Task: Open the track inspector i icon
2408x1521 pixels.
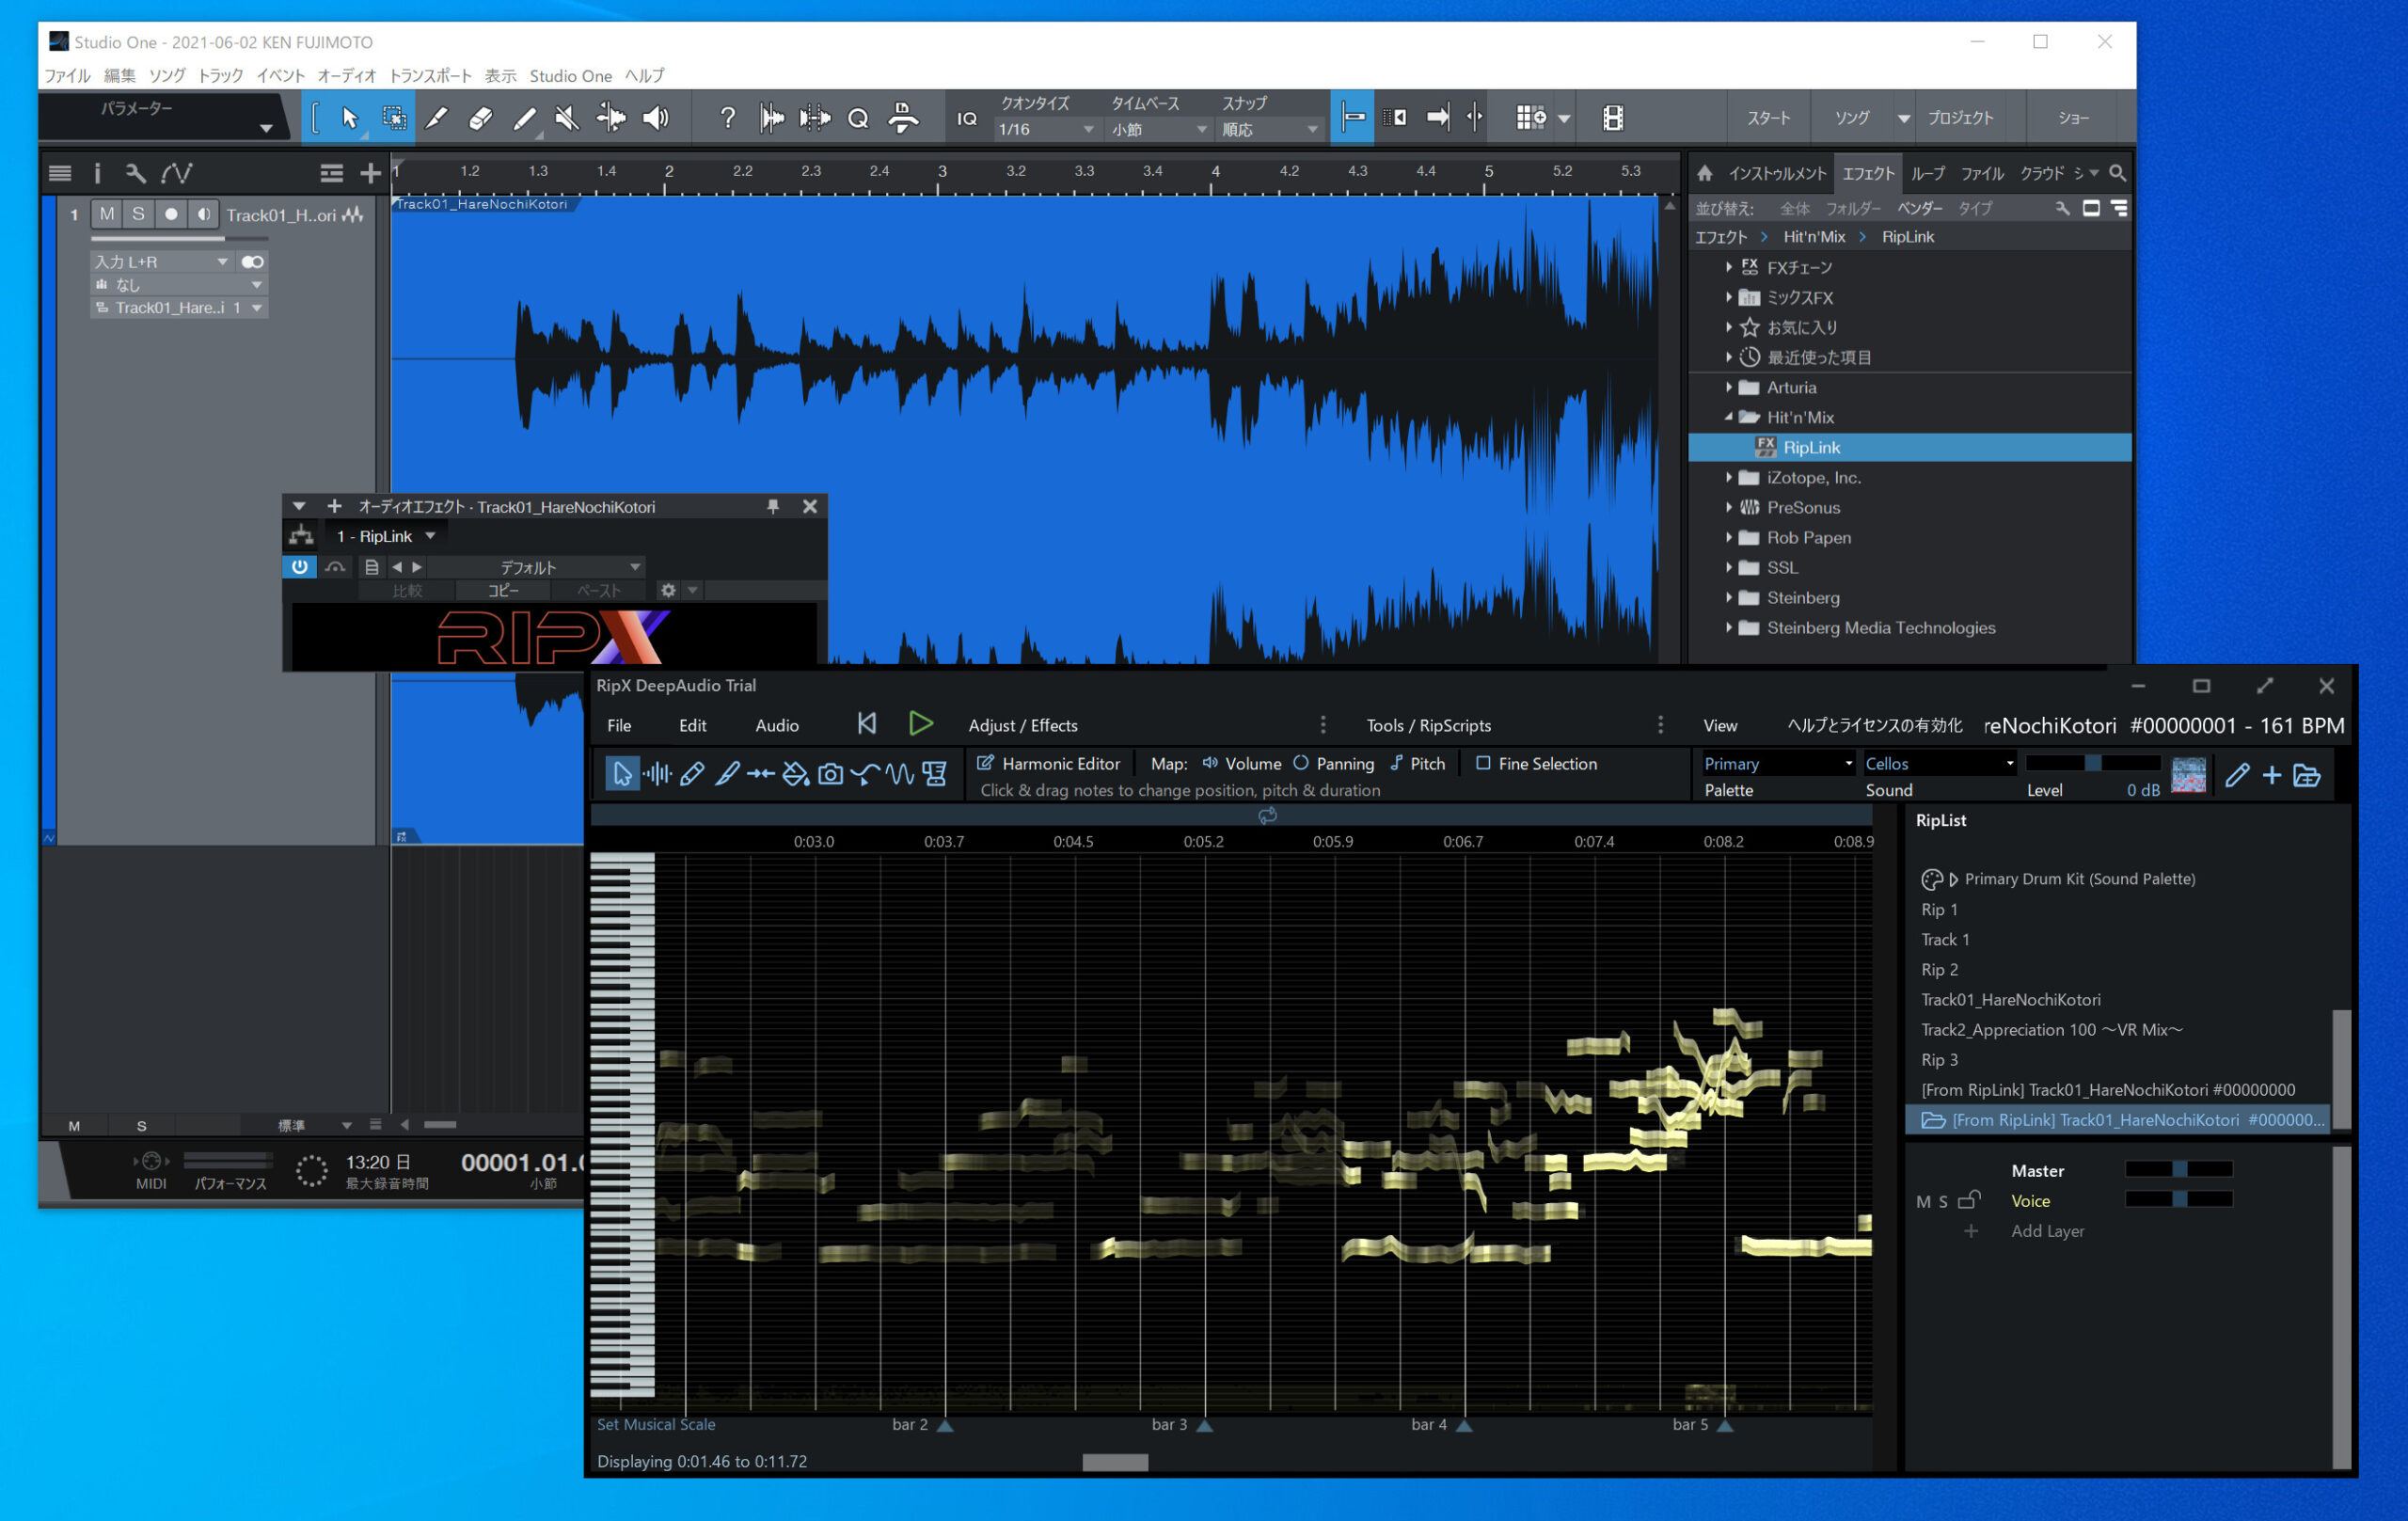Action: click(x=97, y=173)
